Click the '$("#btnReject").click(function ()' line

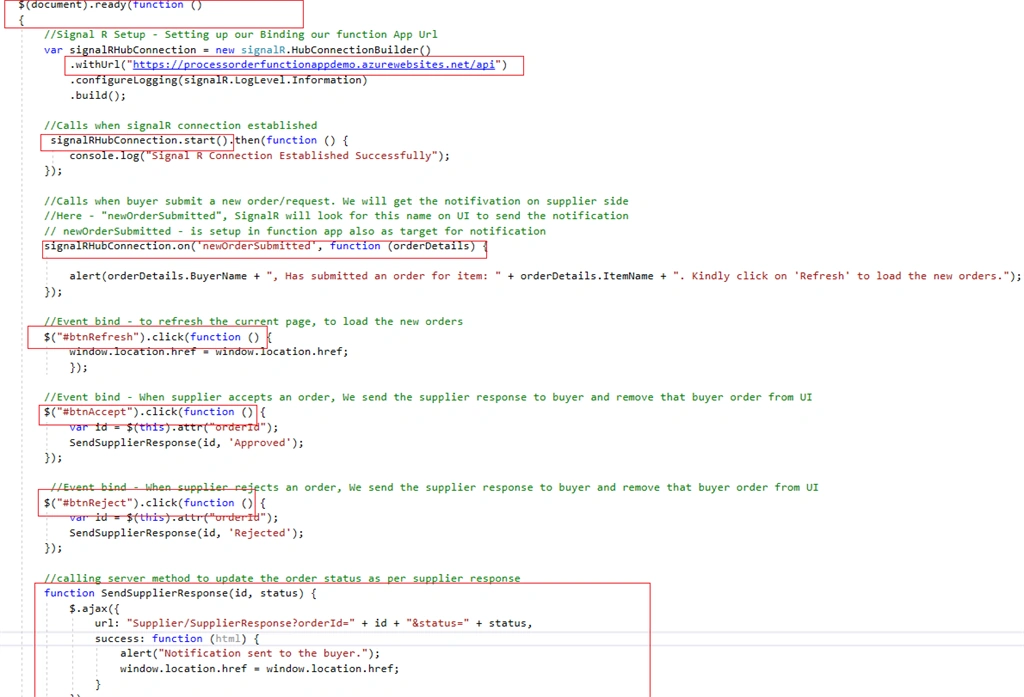point(155,503)
